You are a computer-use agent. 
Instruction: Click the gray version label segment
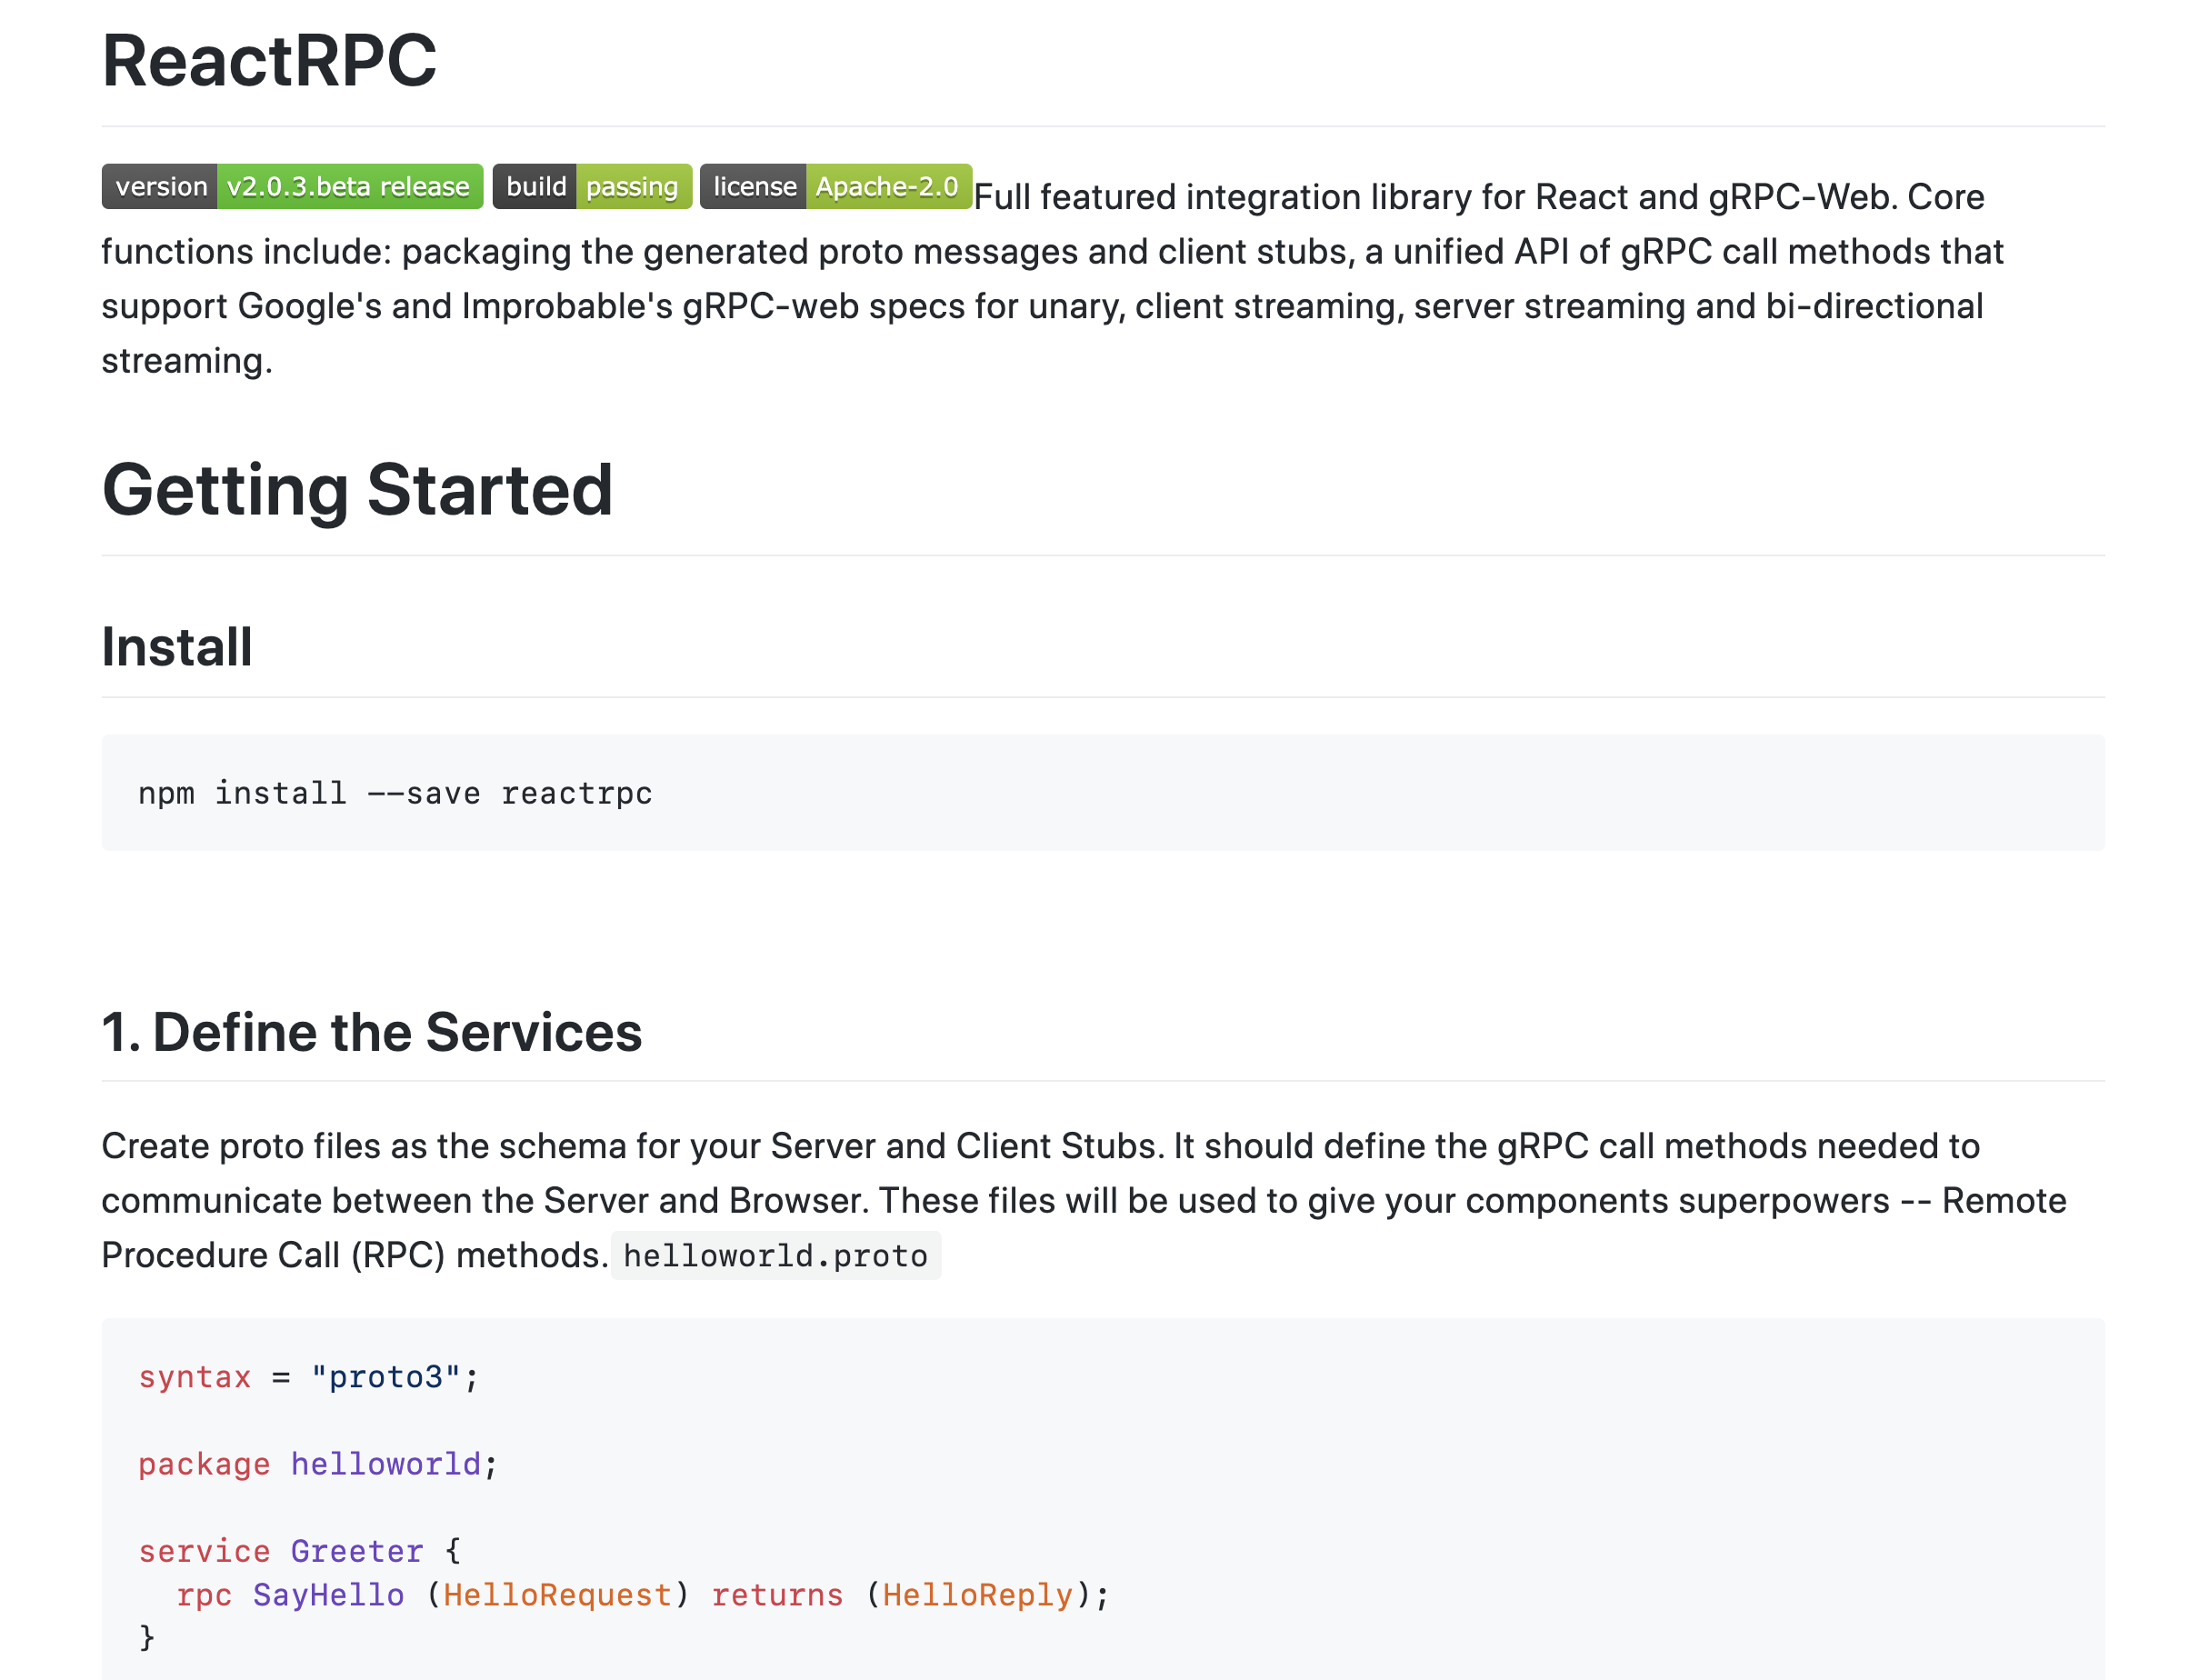[x=160, y=186]
